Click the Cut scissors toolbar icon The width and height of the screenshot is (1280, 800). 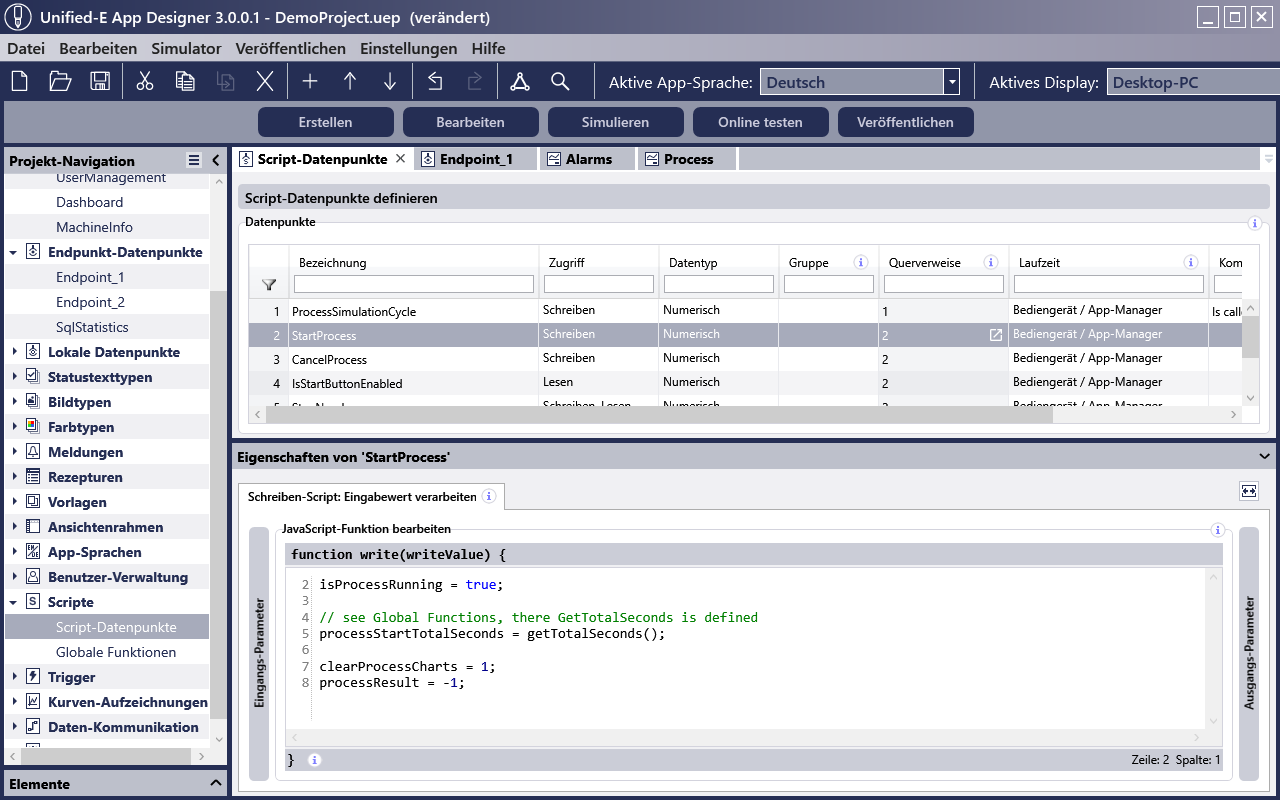[x=145, y=82]
